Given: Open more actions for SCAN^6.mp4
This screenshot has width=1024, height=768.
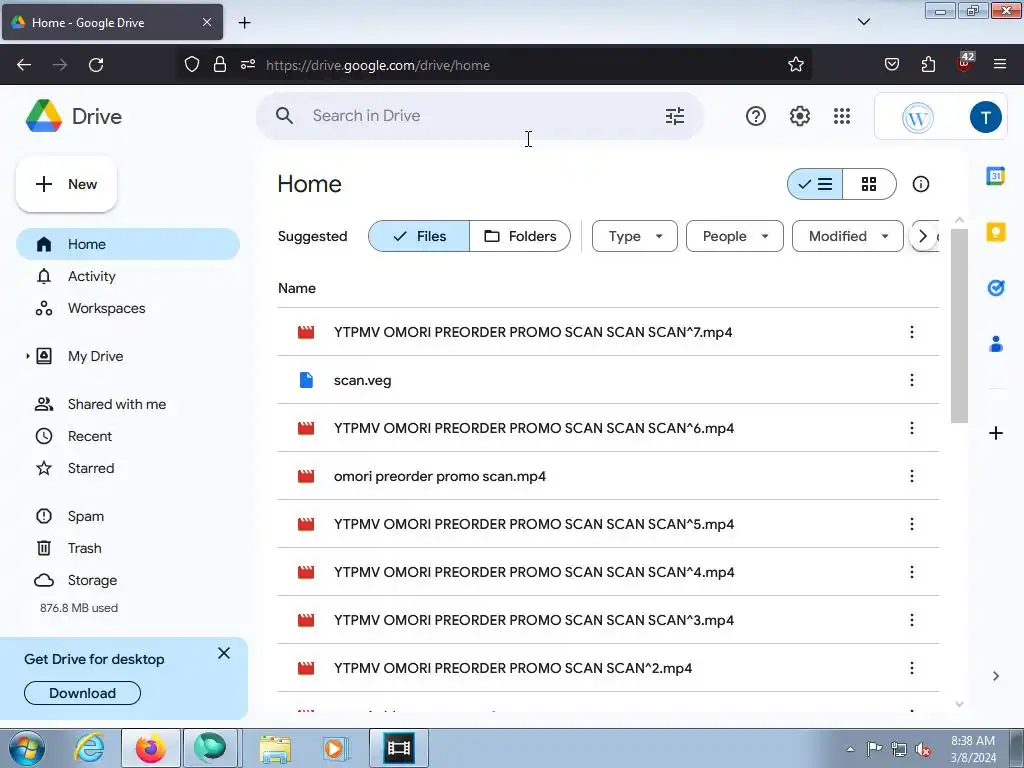Looking at the screenshot, I should (912, 428).
